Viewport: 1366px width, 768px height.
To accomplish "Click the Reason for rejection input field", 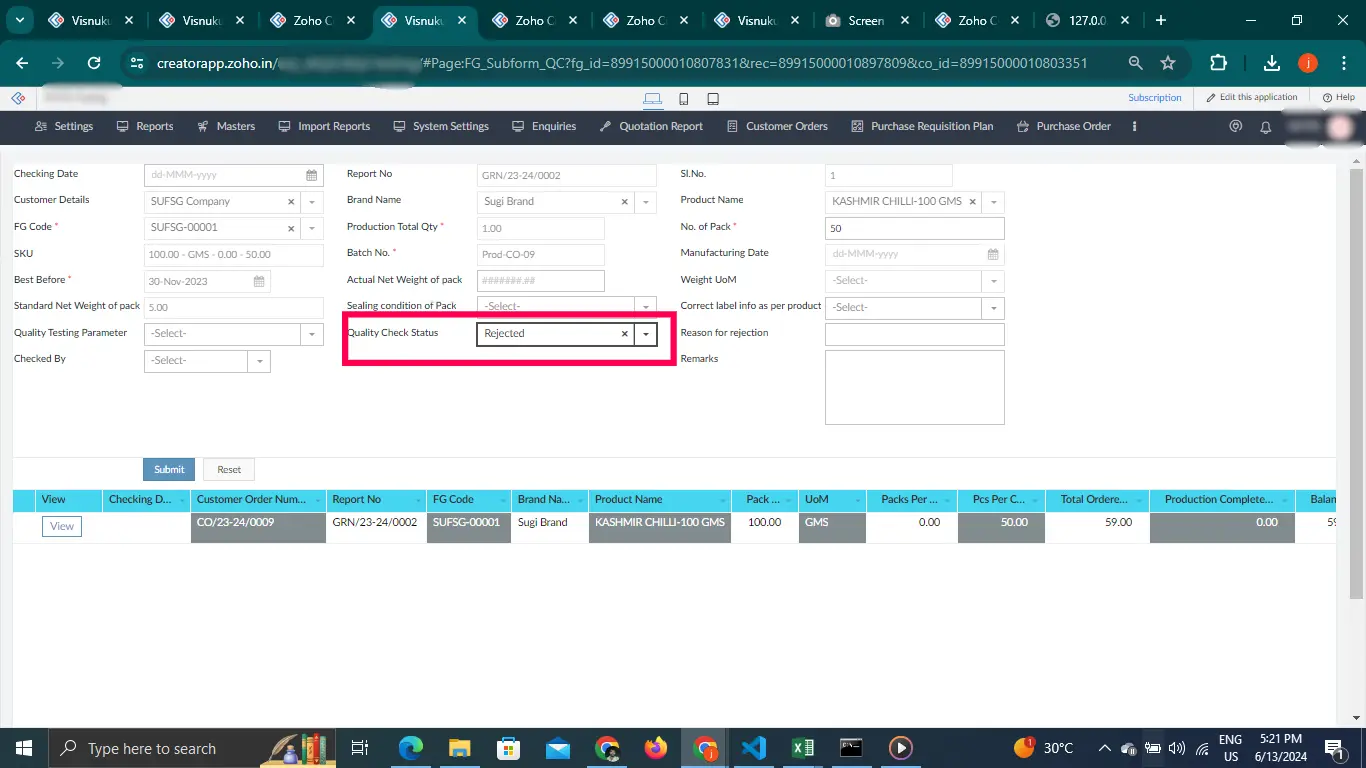I will tap(914, 334).
